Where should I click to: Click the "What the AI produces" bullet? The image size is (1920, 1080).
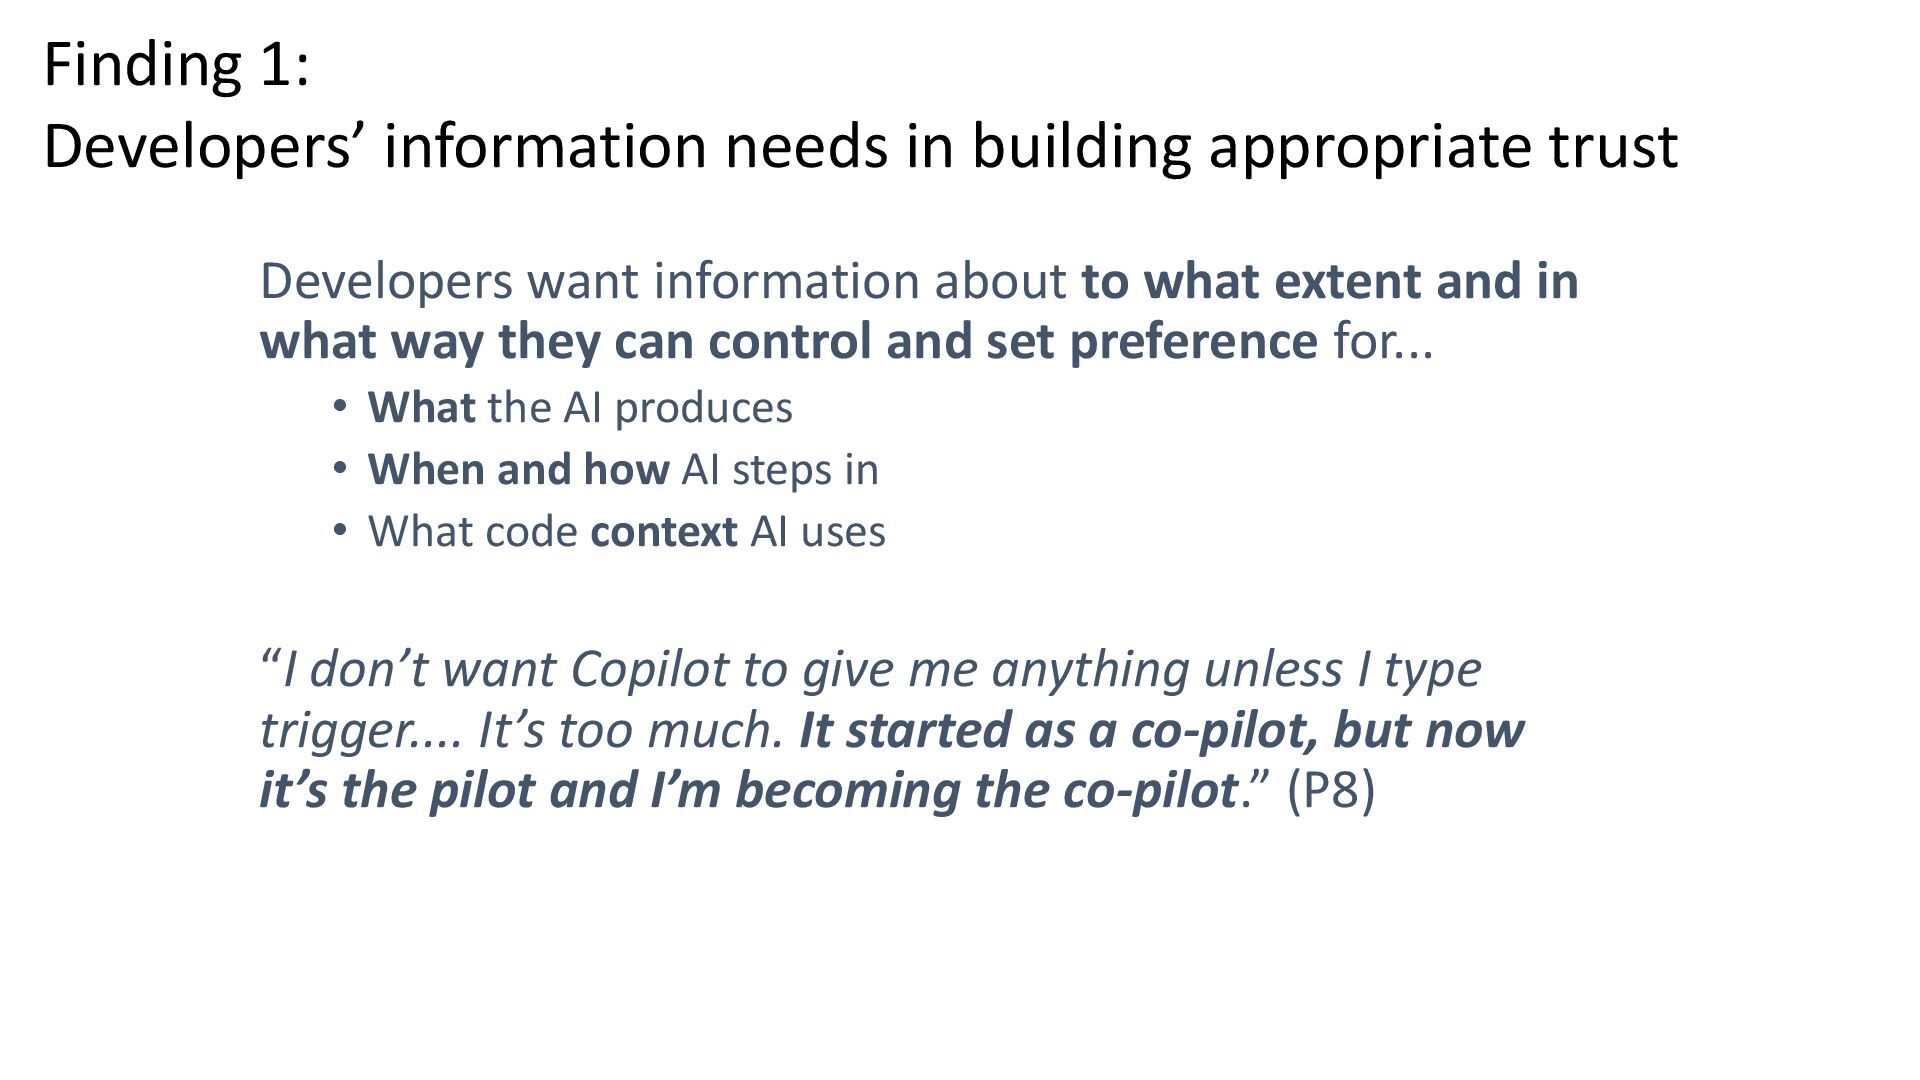pyautogui.click(x=579, y=407)
